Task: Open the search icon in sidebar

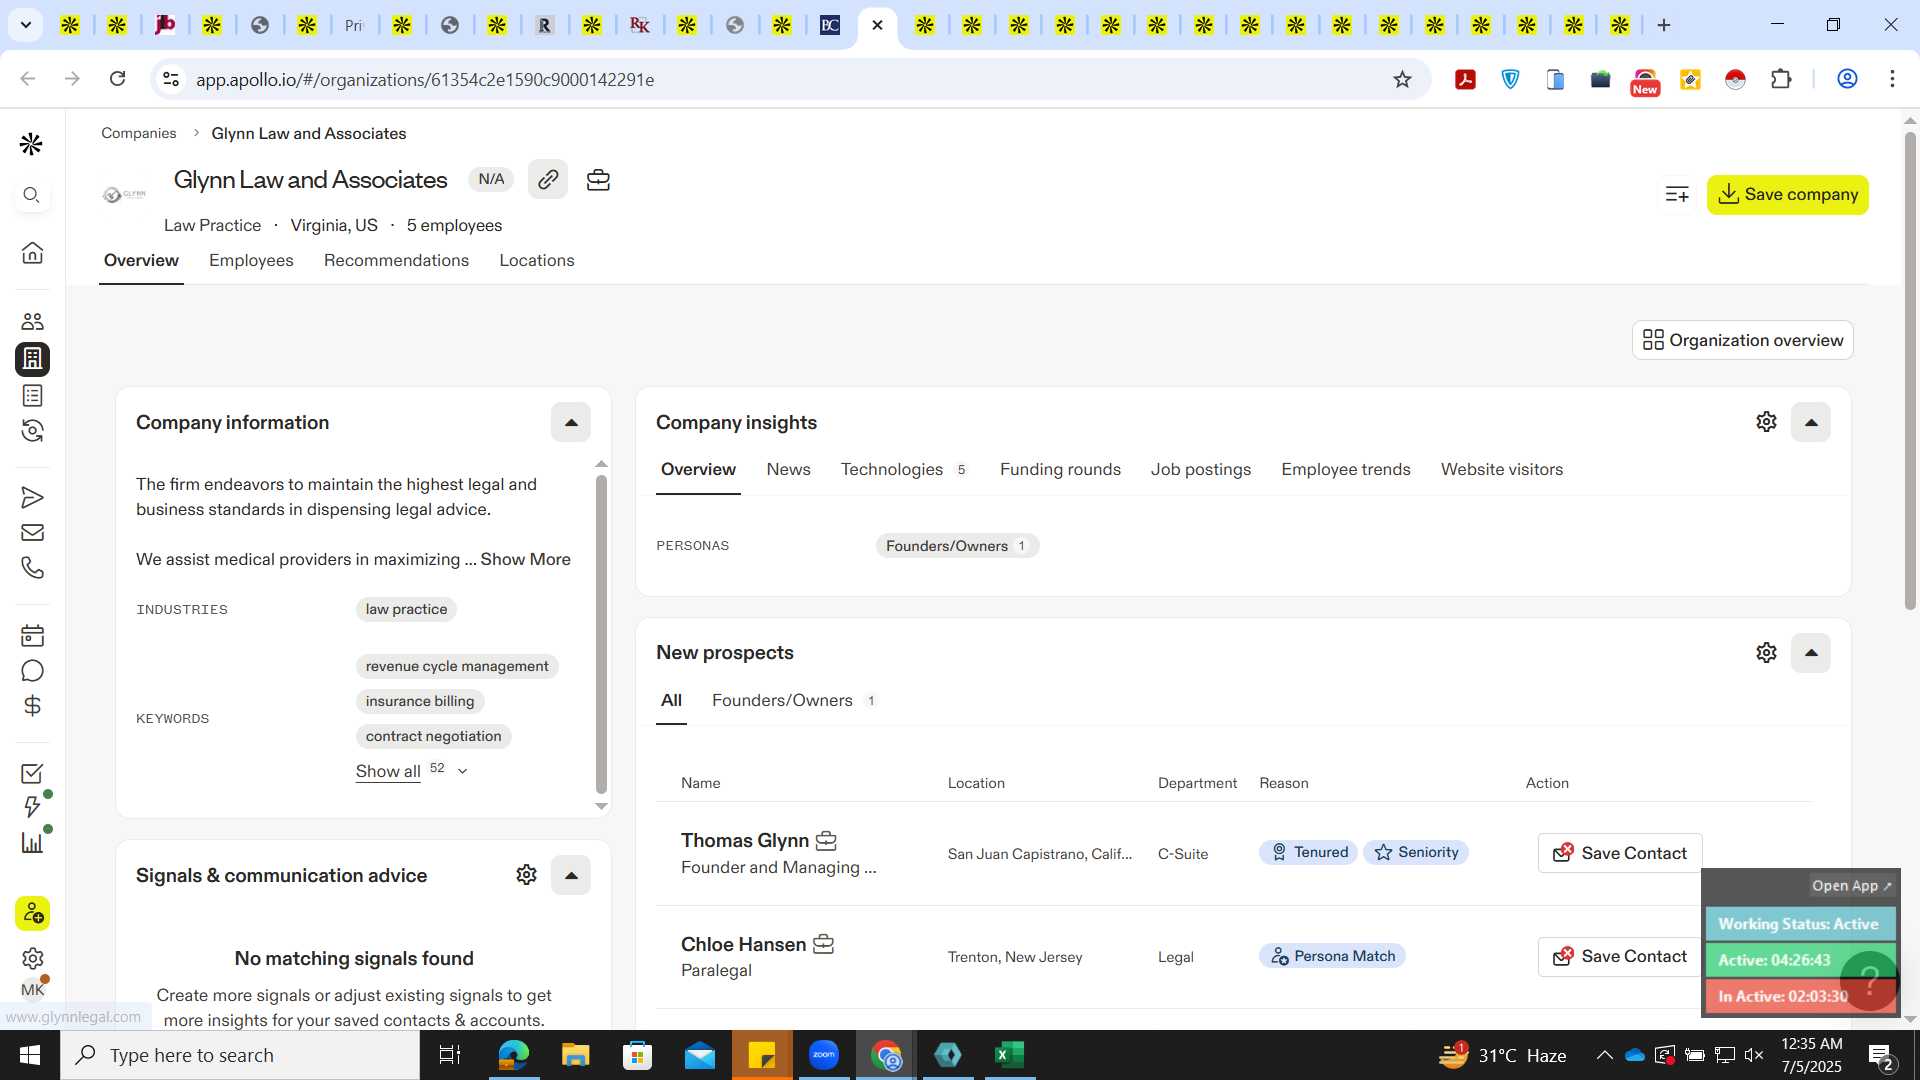Action: tap(32, 195)
